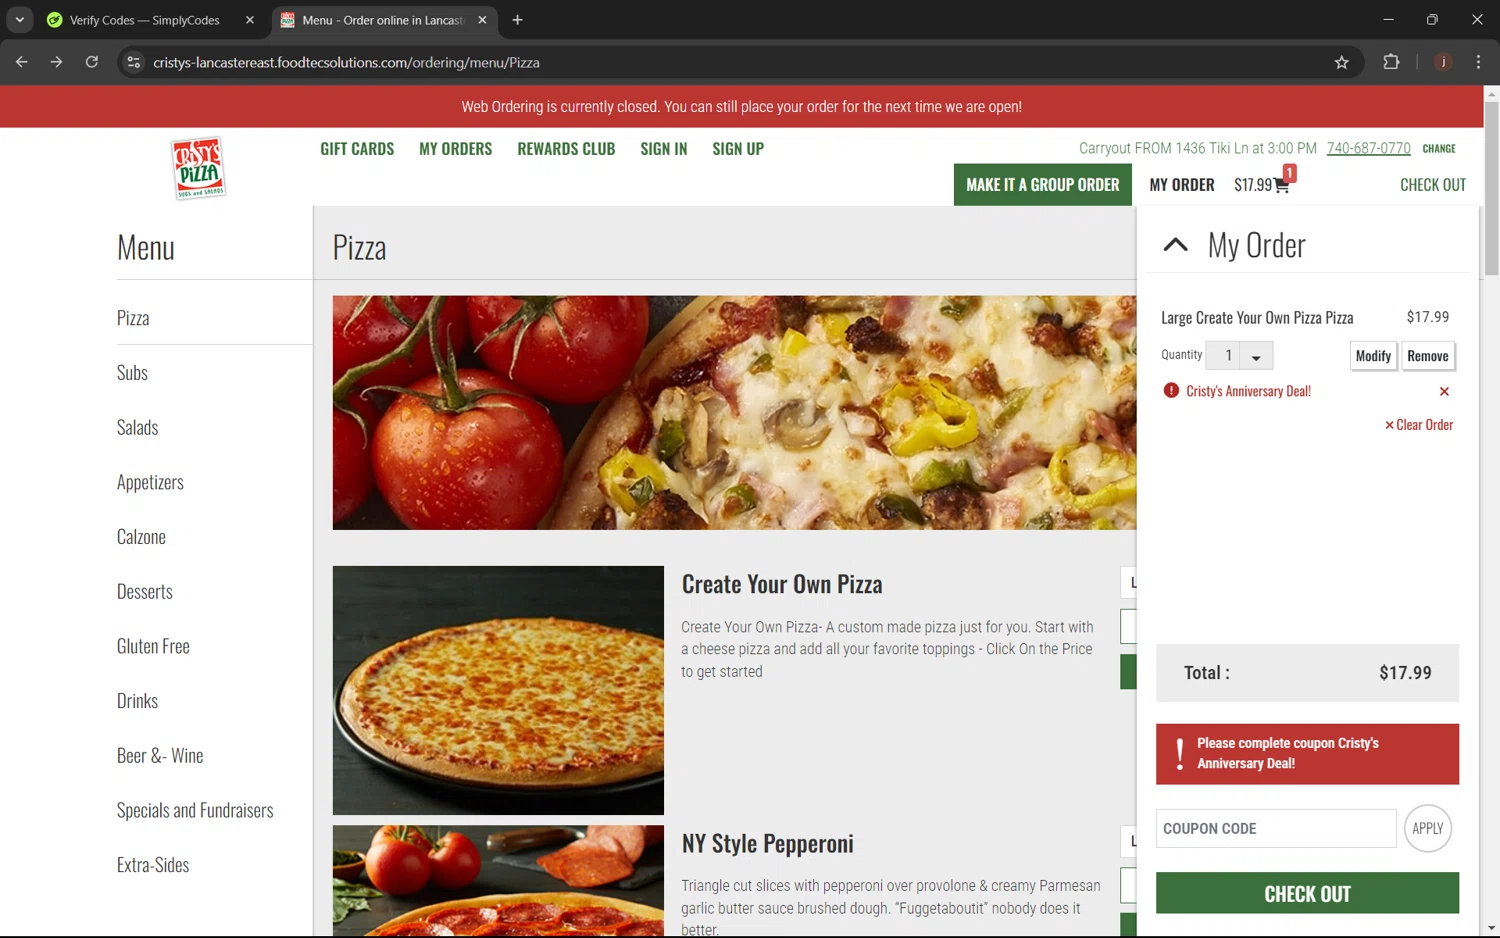Image resolution: width=1500 pixels, height=938 pixels.
Task: Select Beer & Wine menu category
Action: (160, 756)
